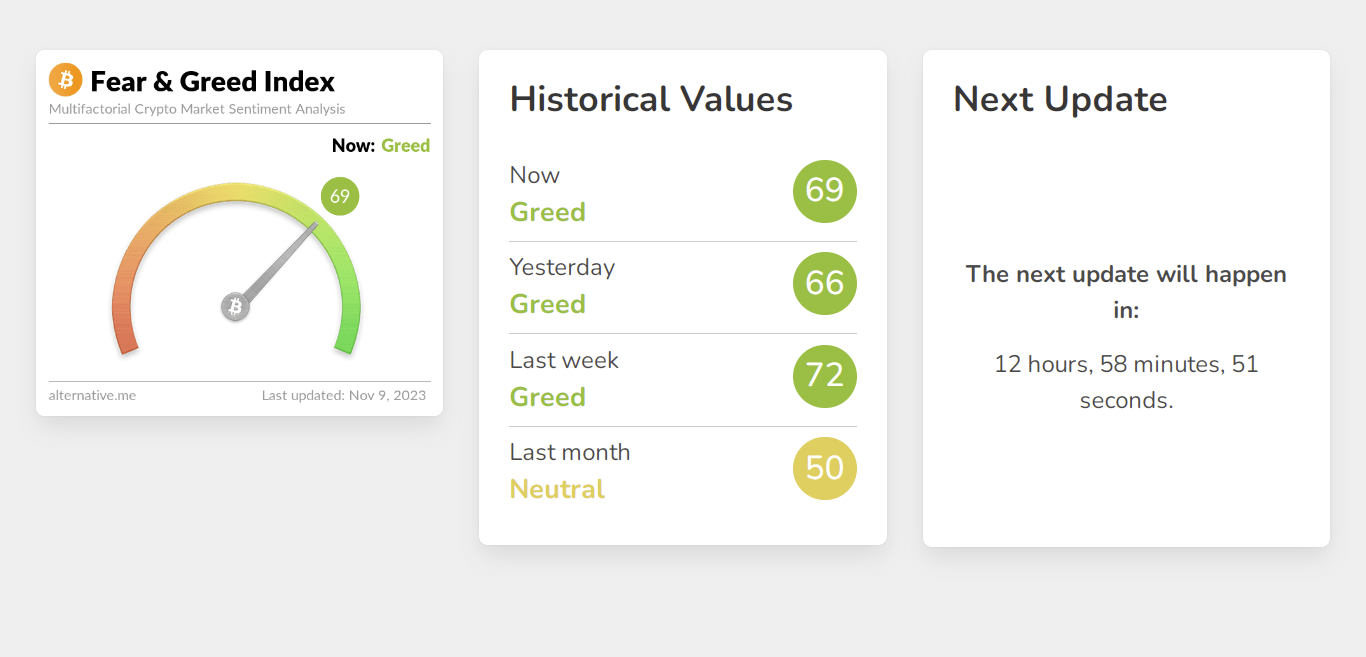Click the Historical Values heading
Screen dimensions: 1366x657
(x=651, y=99)
